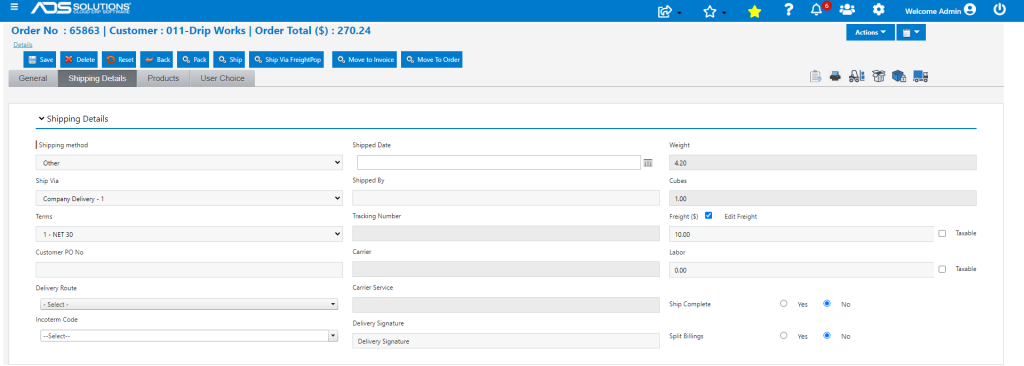Click the delivery truck icon

pyautogui.click(x=921, y=76)
